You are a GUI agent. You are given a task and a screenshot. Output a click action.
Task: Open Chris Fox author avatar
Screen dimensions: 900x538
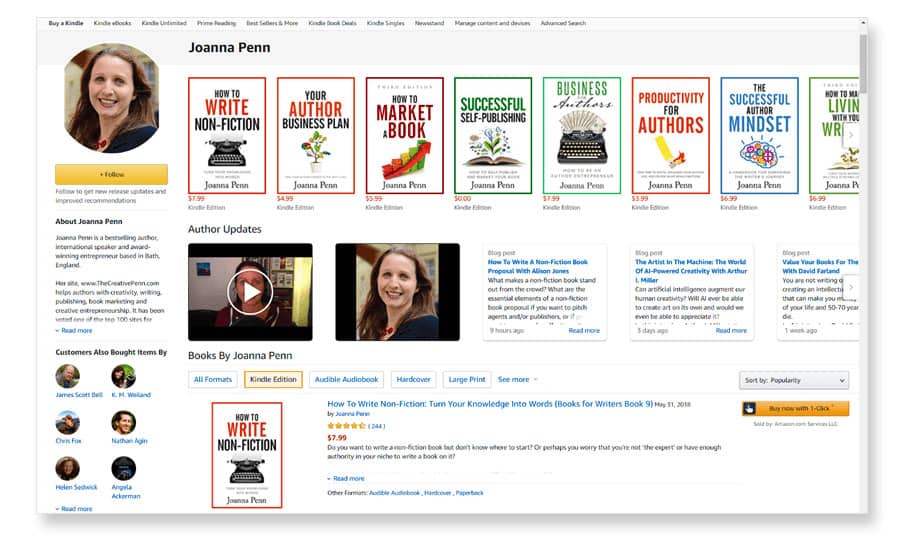[x=67, y=422]
